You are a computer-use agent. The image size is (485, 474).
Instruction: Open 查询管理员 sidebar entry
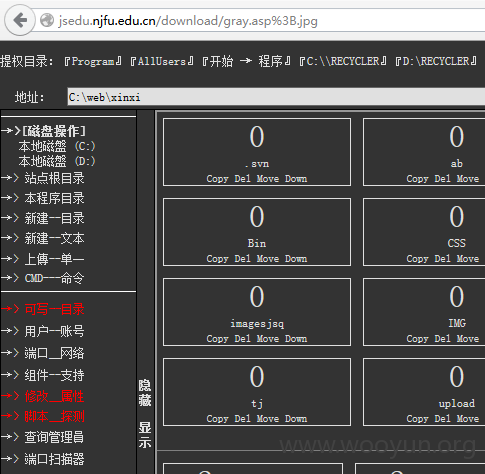coord(54,437)
